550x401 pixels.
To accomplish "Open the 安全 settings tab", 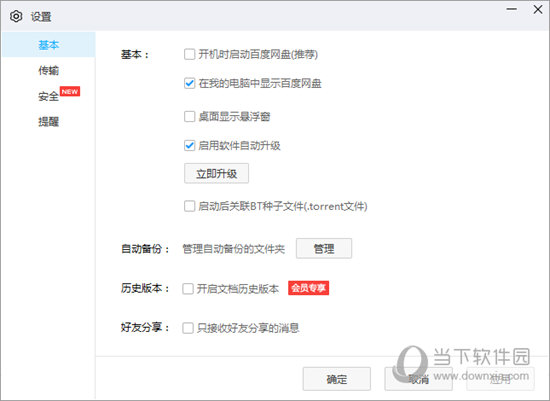I will 48,96.
